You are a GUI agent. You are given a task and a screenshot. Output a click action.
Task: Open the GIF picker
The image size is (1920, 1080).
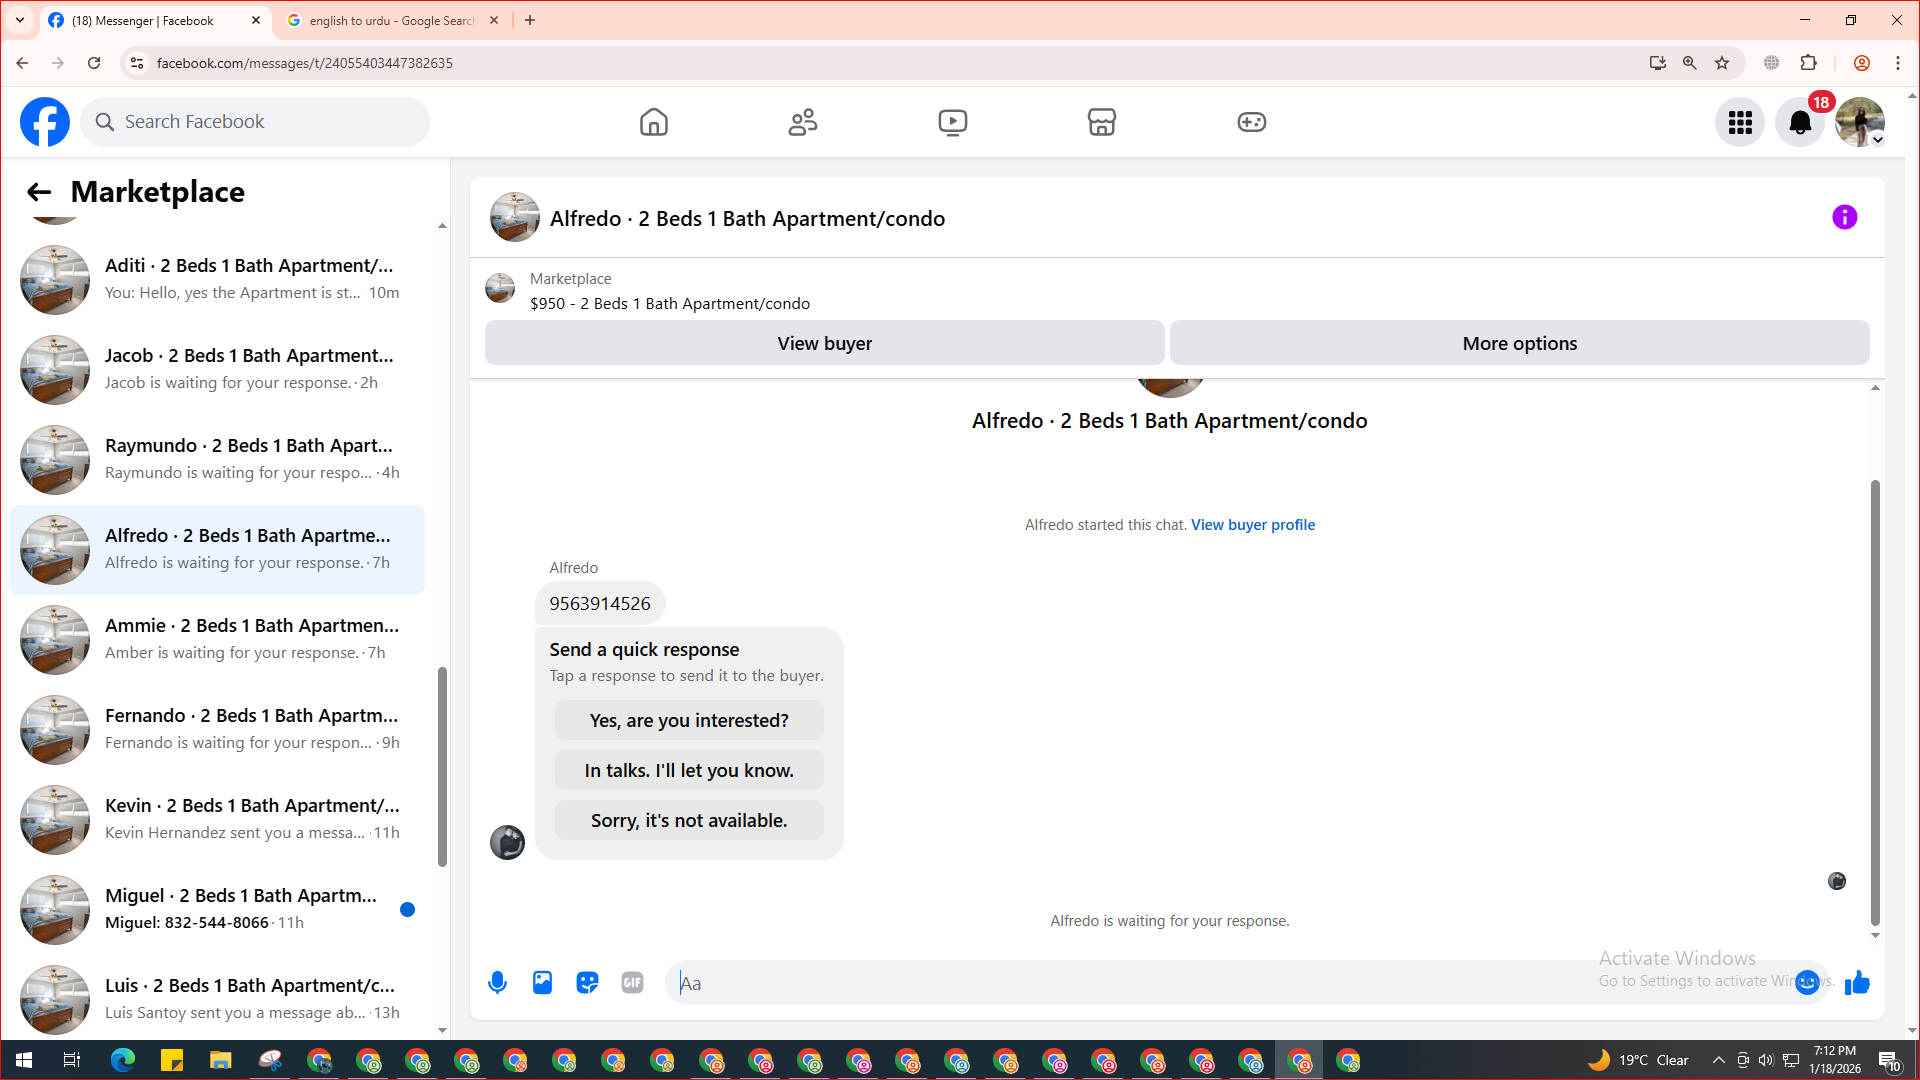632,983
